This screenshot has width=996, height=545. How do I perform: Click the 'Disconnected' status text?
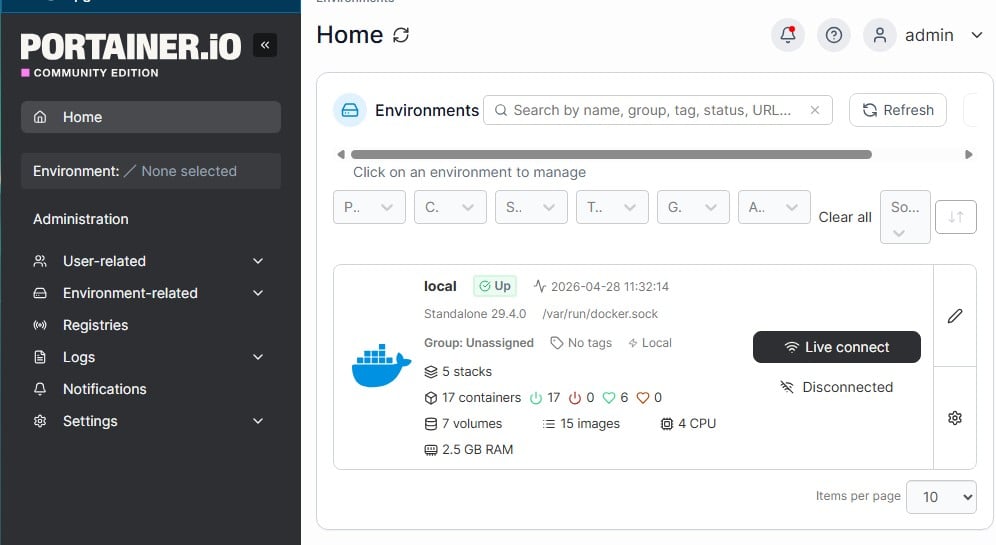(847, 387)
